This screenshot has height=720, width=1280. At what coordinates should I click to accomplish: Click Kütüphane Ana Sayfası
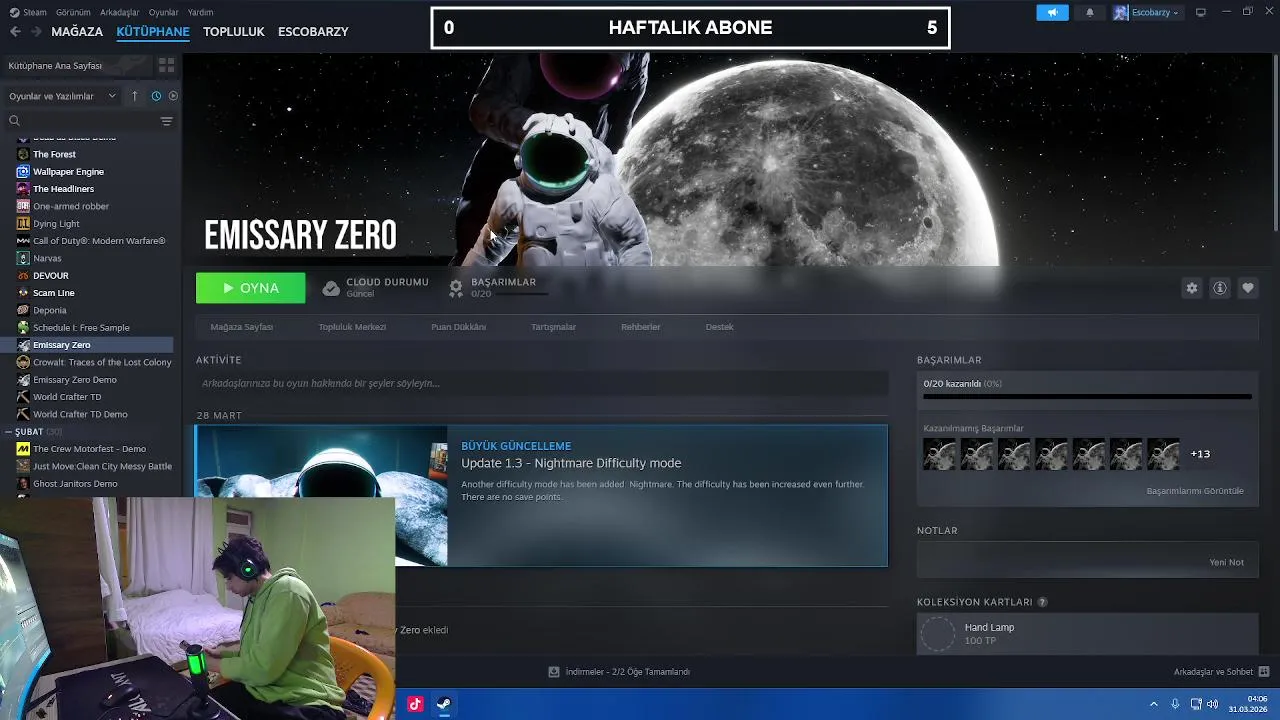(x=55, y=65)
